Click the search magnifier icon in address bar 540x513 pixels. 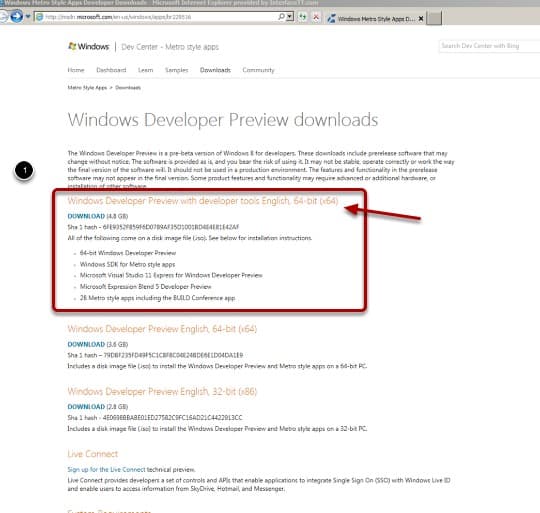click(281, 17)
